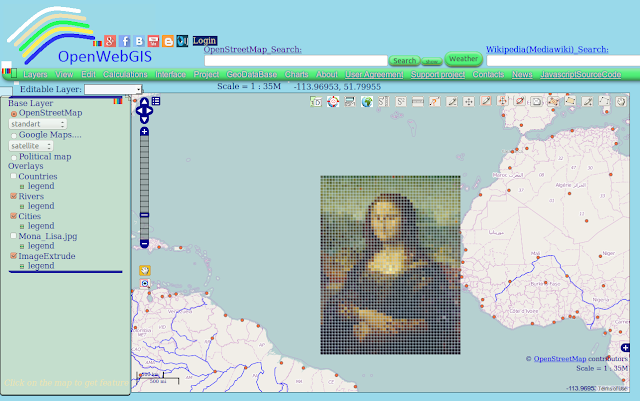The image size is (640, 401).
Task: Zoom out with the slider minus button
Action: click(144, 243)
